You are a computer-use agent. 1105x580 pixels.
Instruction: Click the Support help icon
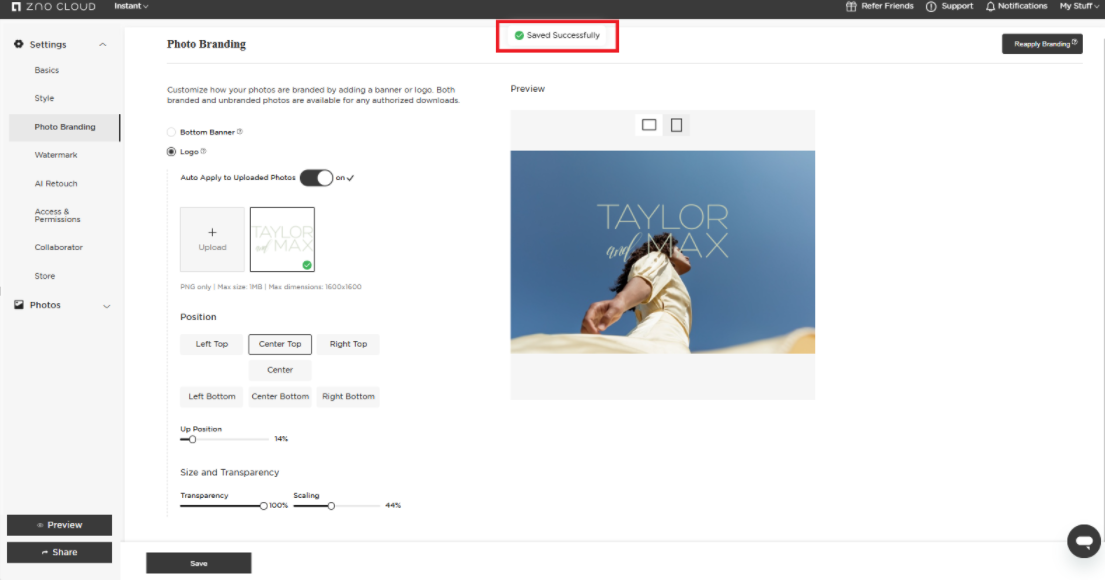click(931, 6)
